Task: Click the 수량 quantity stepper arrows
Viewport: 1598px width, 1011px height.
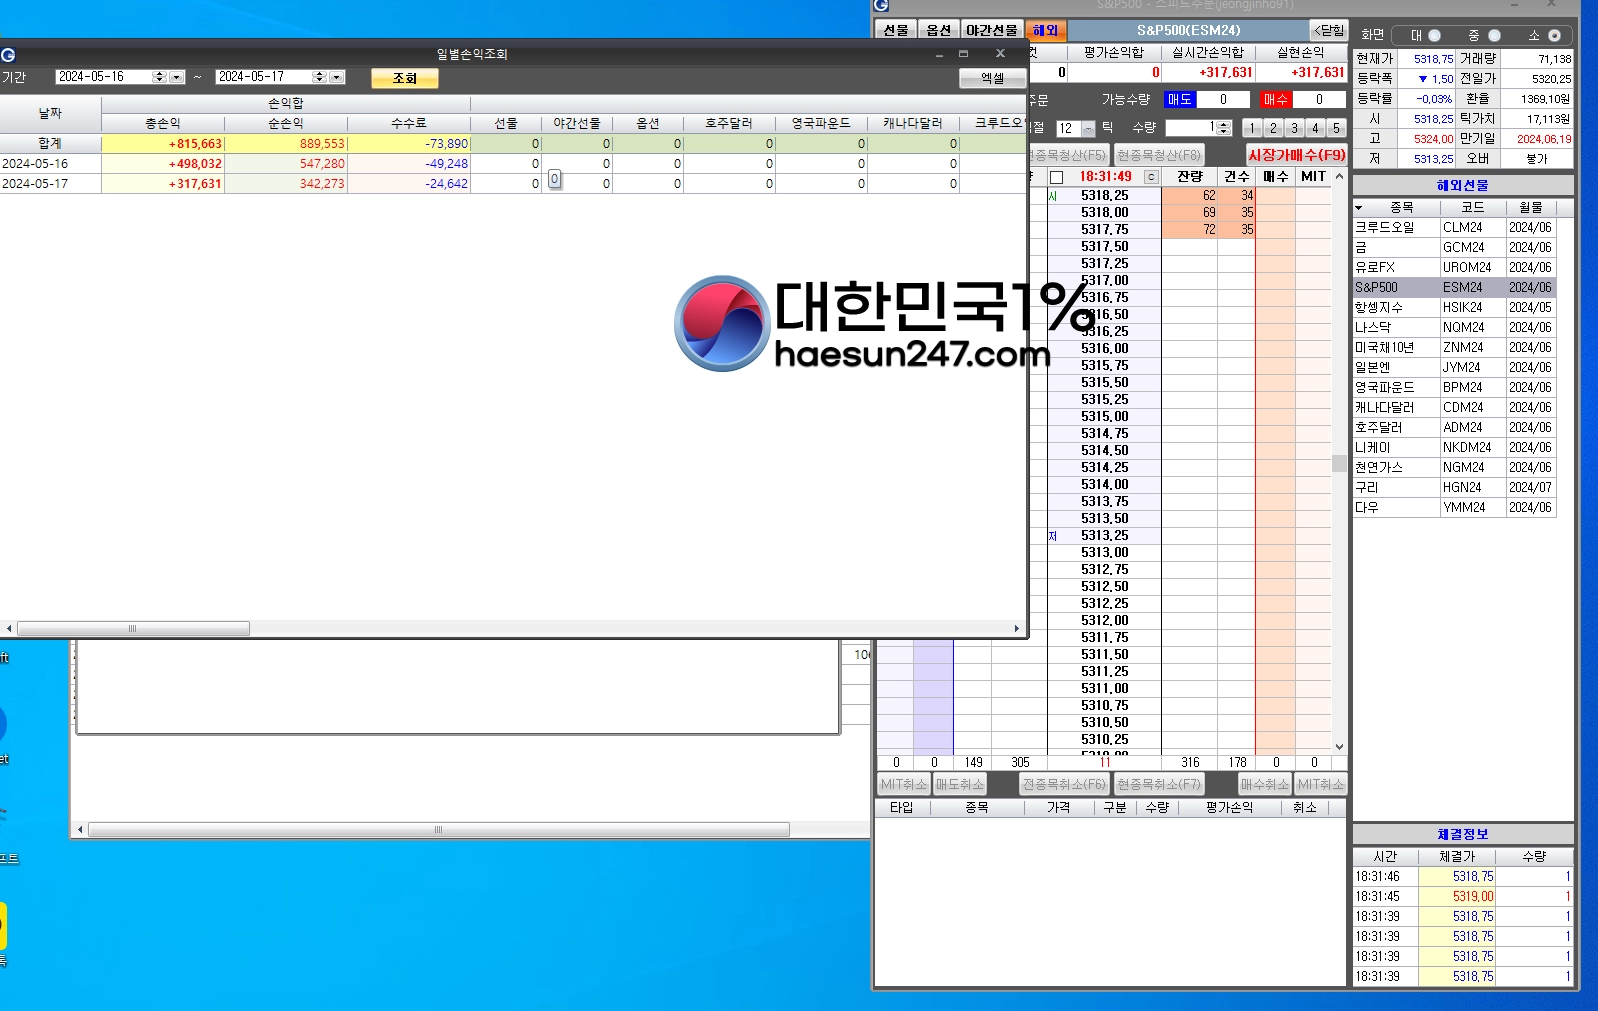Action: tap(1224, 128)
